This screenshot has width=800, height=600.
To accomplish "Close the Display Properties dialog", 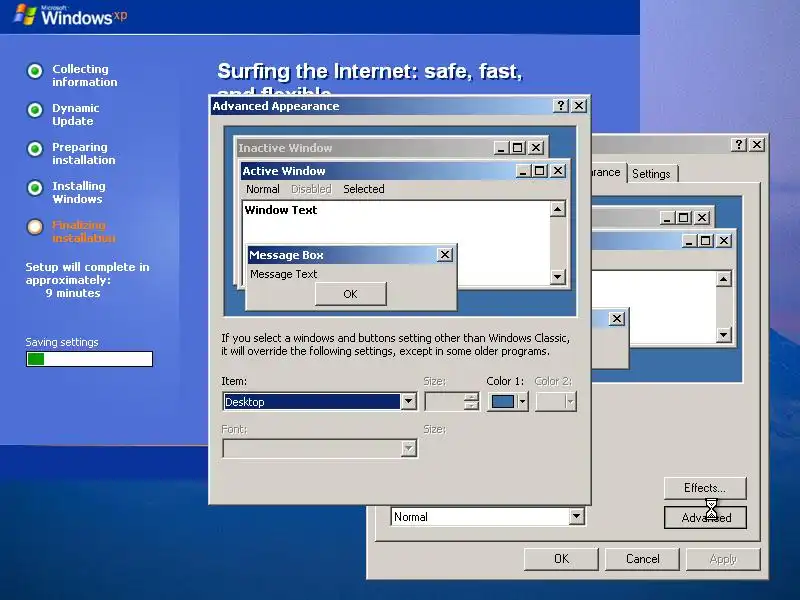I will (x=757, y=144).
